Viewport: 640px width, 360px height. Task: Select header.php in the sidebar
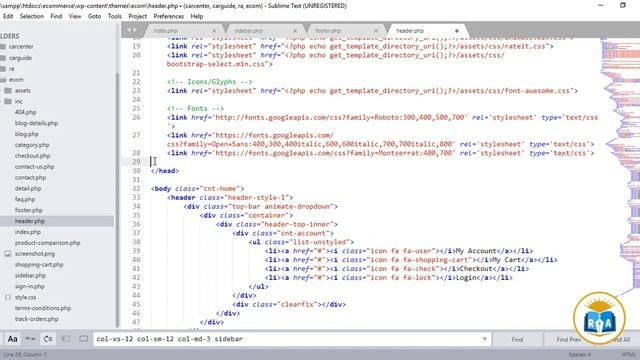pyautogui.click(x=30, y=221)
